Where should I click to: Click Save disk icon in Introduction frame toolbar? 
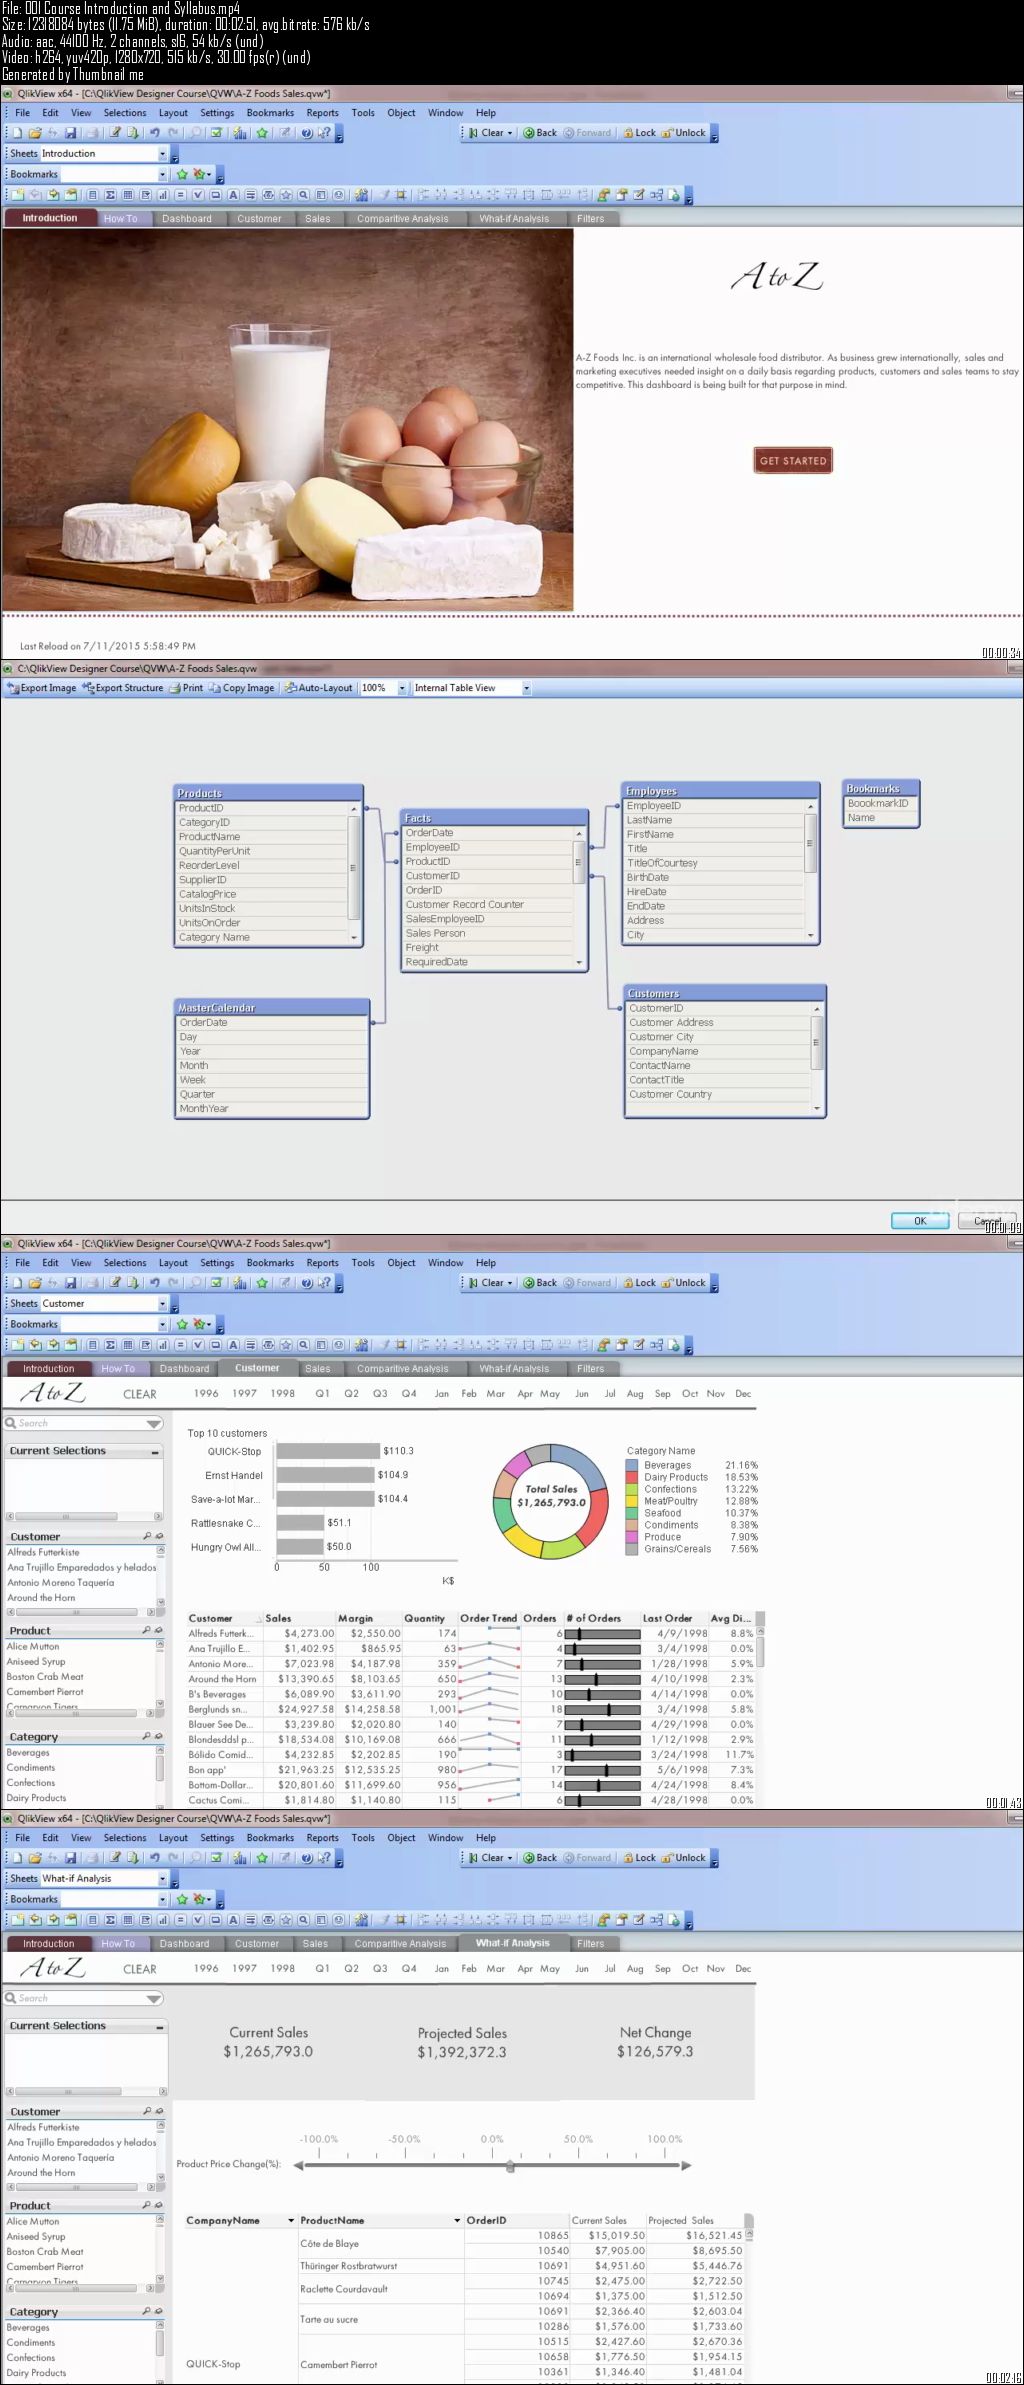[70, 133]
